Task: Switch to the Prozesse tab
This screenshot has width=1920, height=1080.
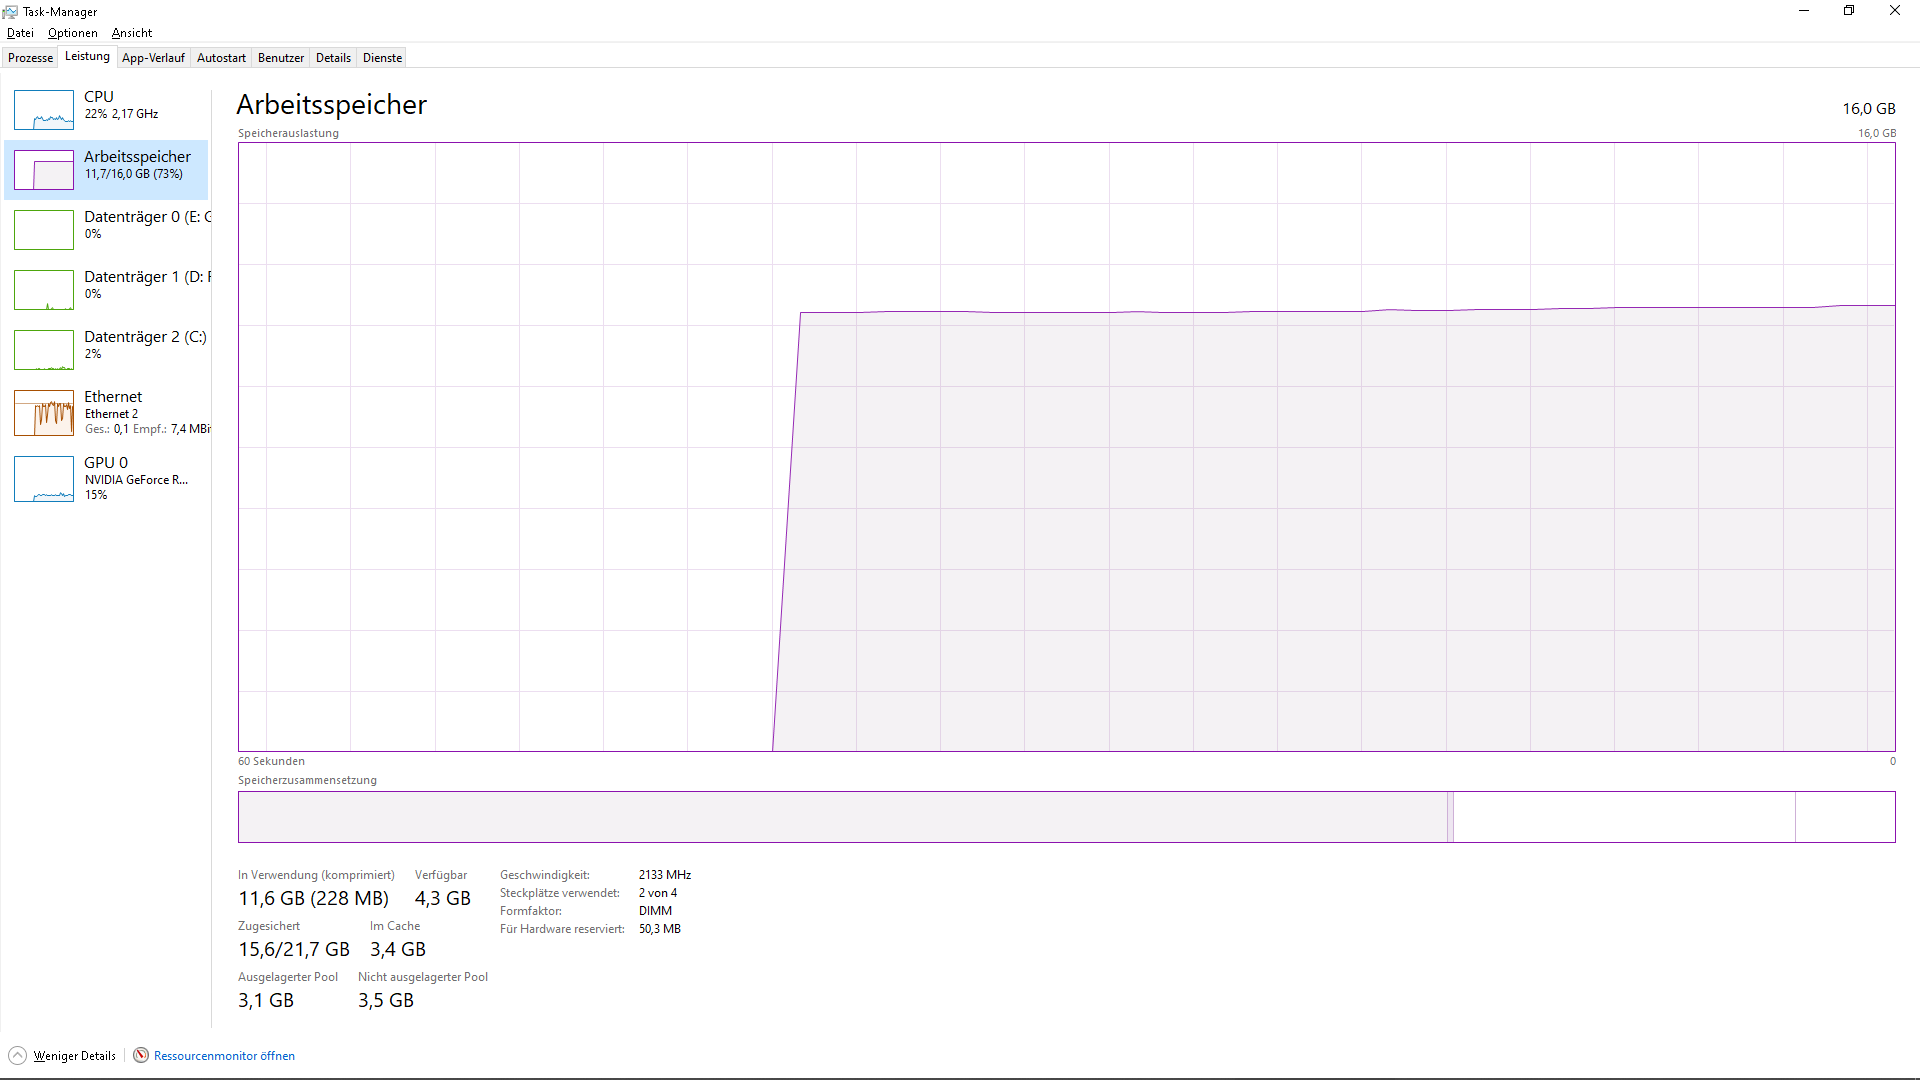Action: pyautogui.click(x=30, y=57)
